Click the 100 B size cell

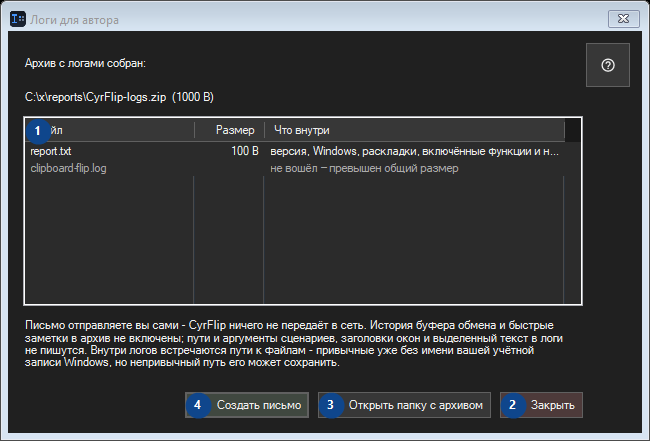pyautogui.click(x=245, y=151)
